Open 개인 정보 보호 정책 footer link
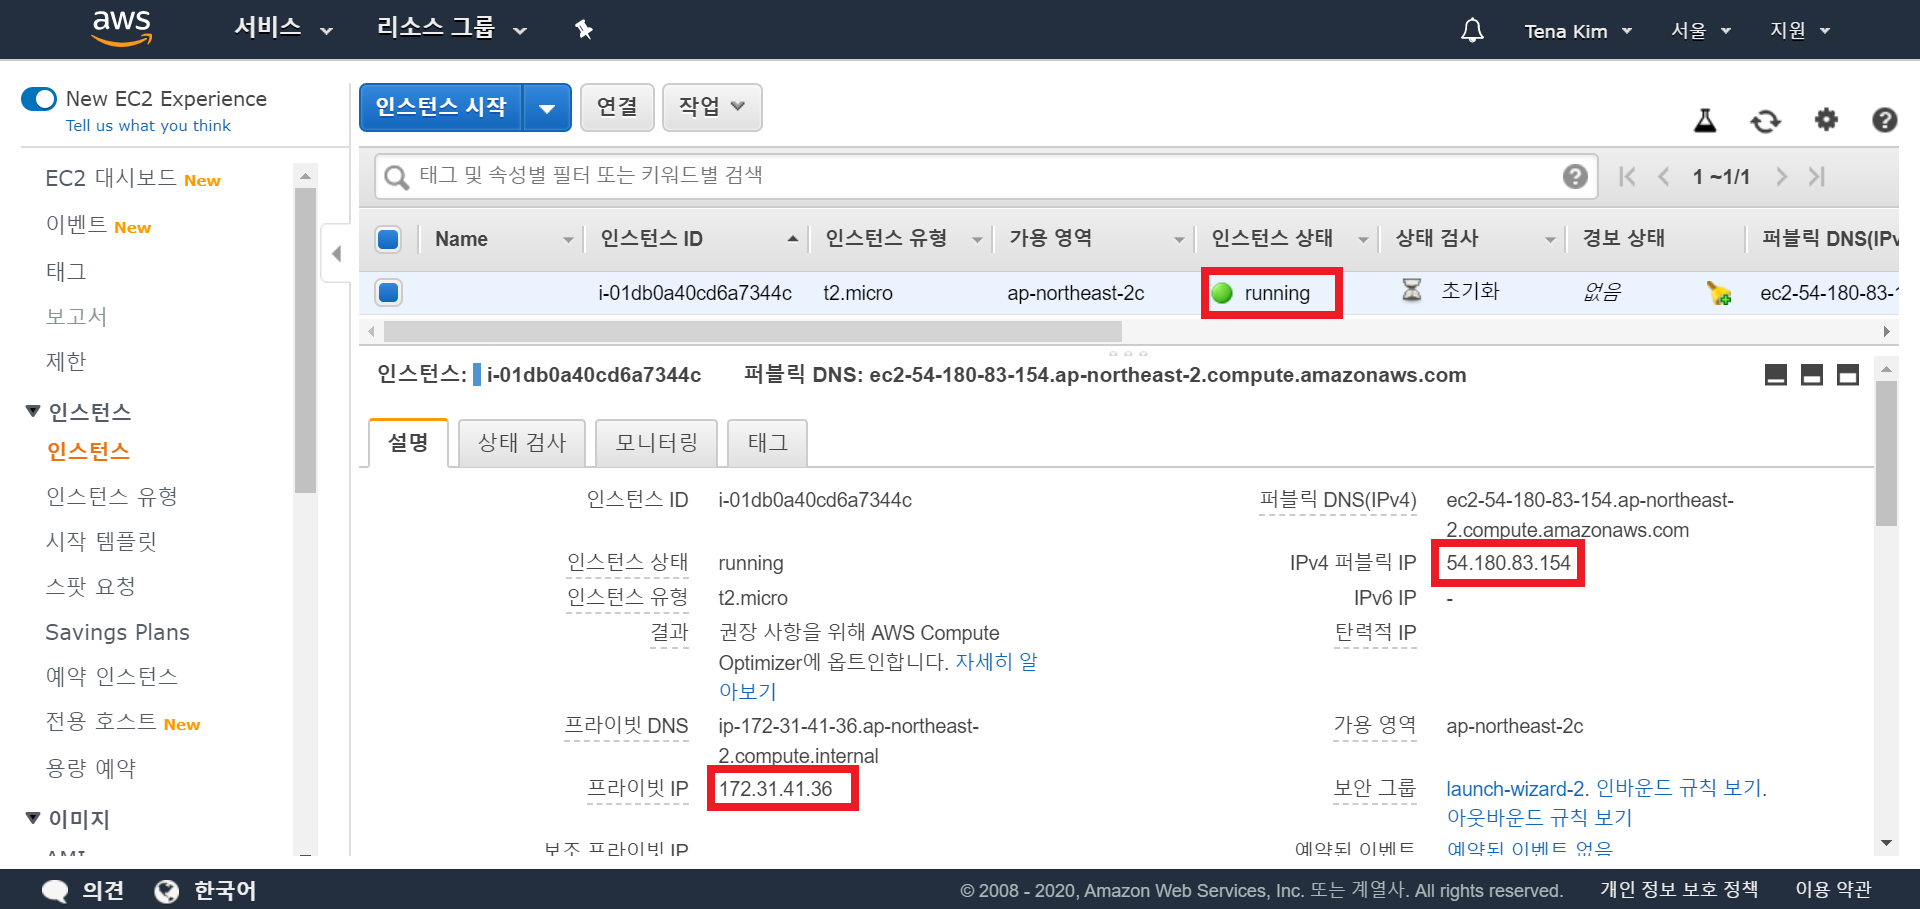 click(1679, 890)
